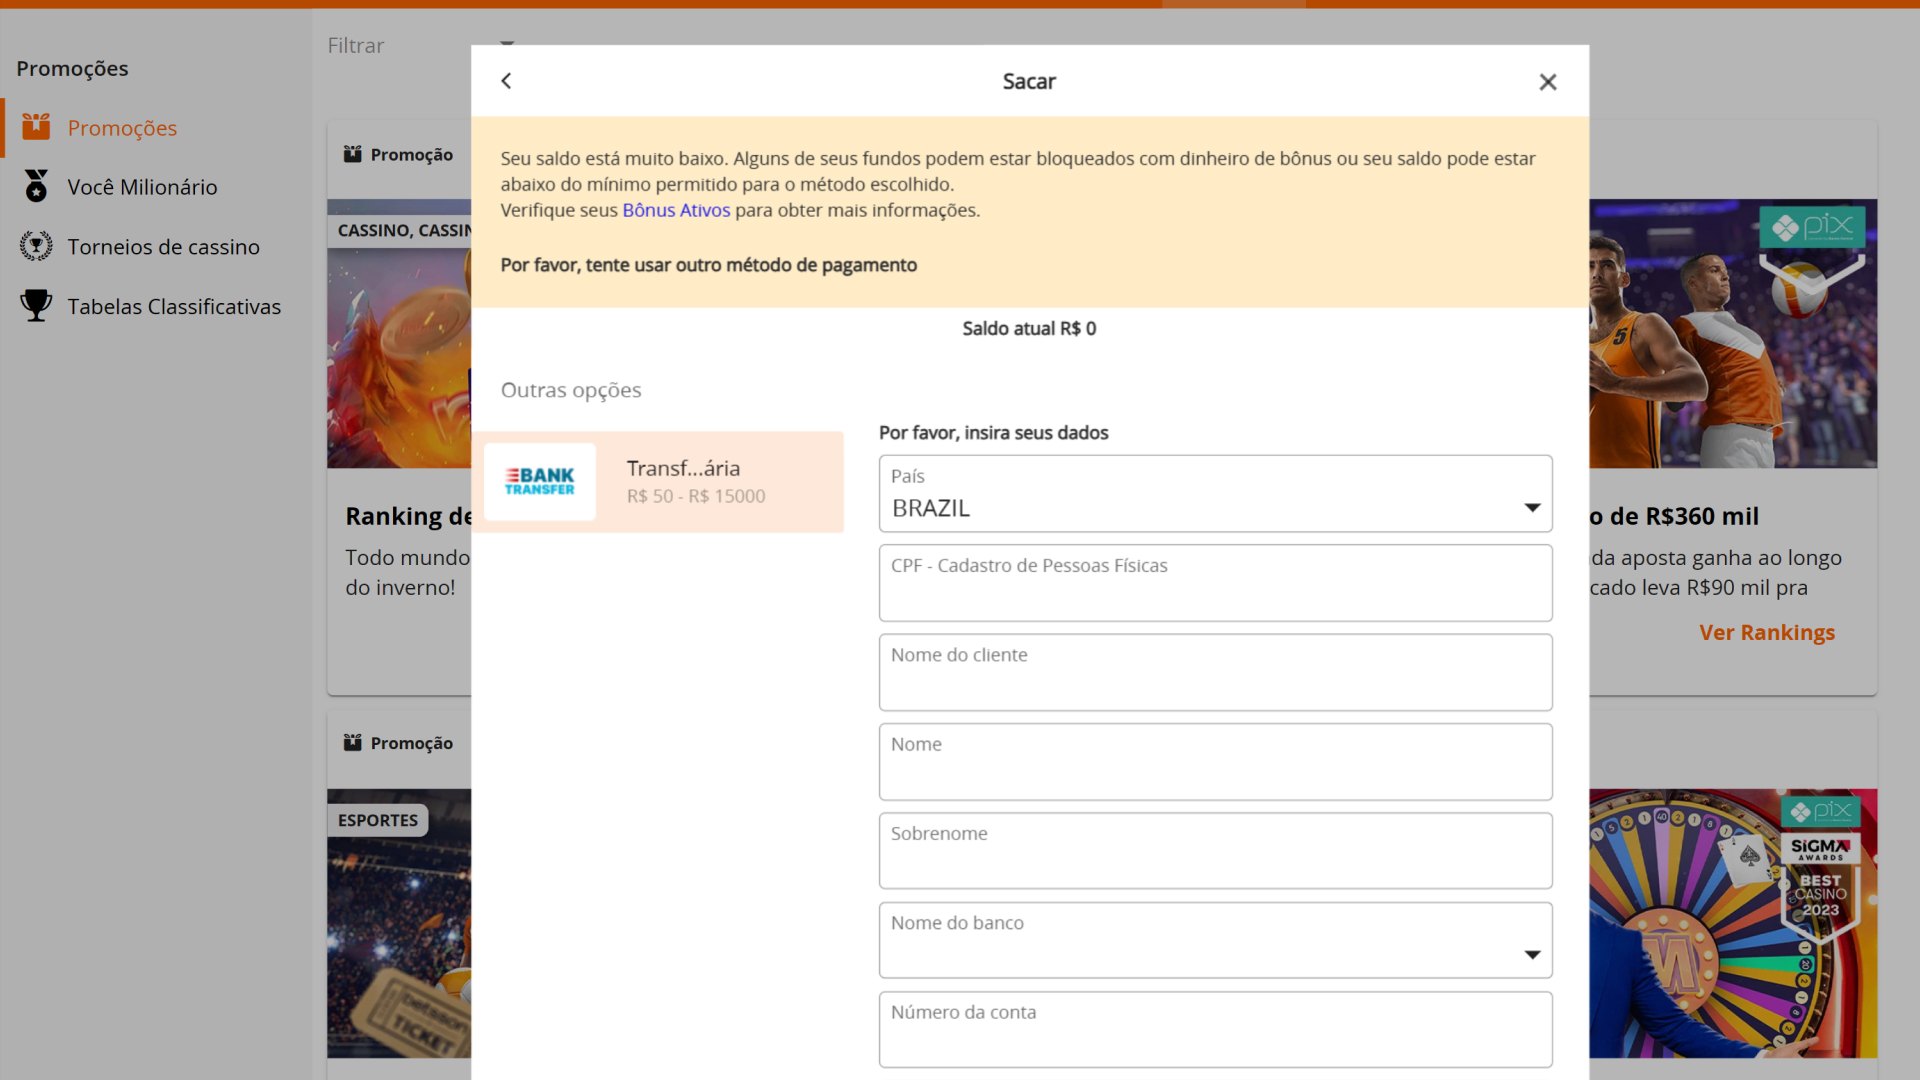The width and height of the screenshot is (1920, 1080).
Task: Click the Sobrenome input field
Action: pyautogui.click(x=1215, y=851)
